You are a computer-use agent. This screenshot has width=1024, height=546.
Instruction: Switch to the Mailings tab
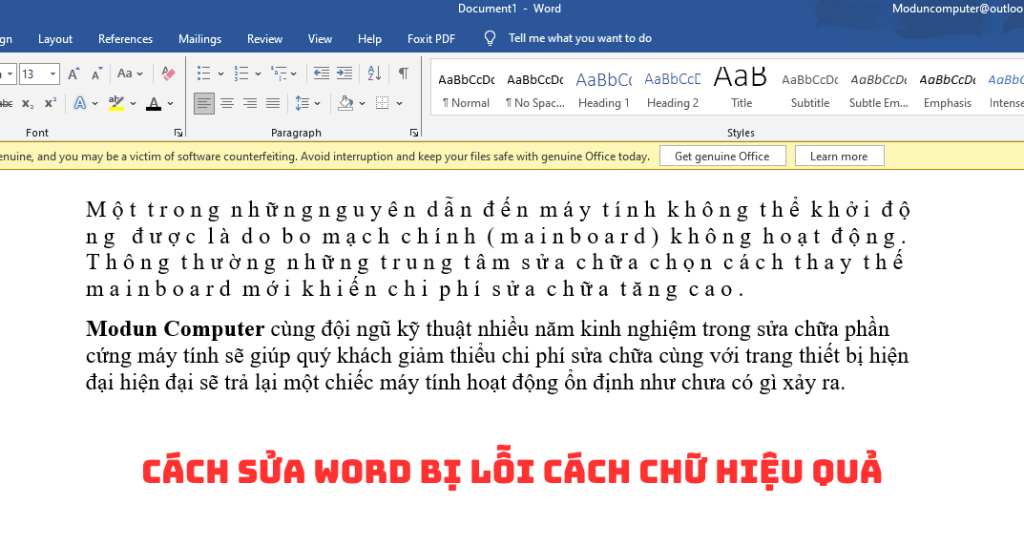(x=200, y=39)
